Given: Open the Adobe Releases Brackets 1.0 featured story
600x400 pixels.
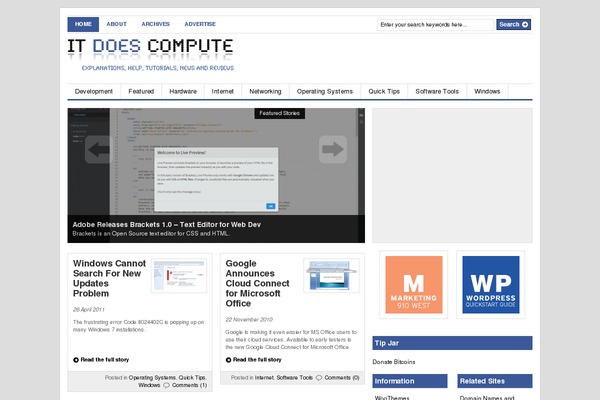Looking at the screenshot, I should 166,225.
